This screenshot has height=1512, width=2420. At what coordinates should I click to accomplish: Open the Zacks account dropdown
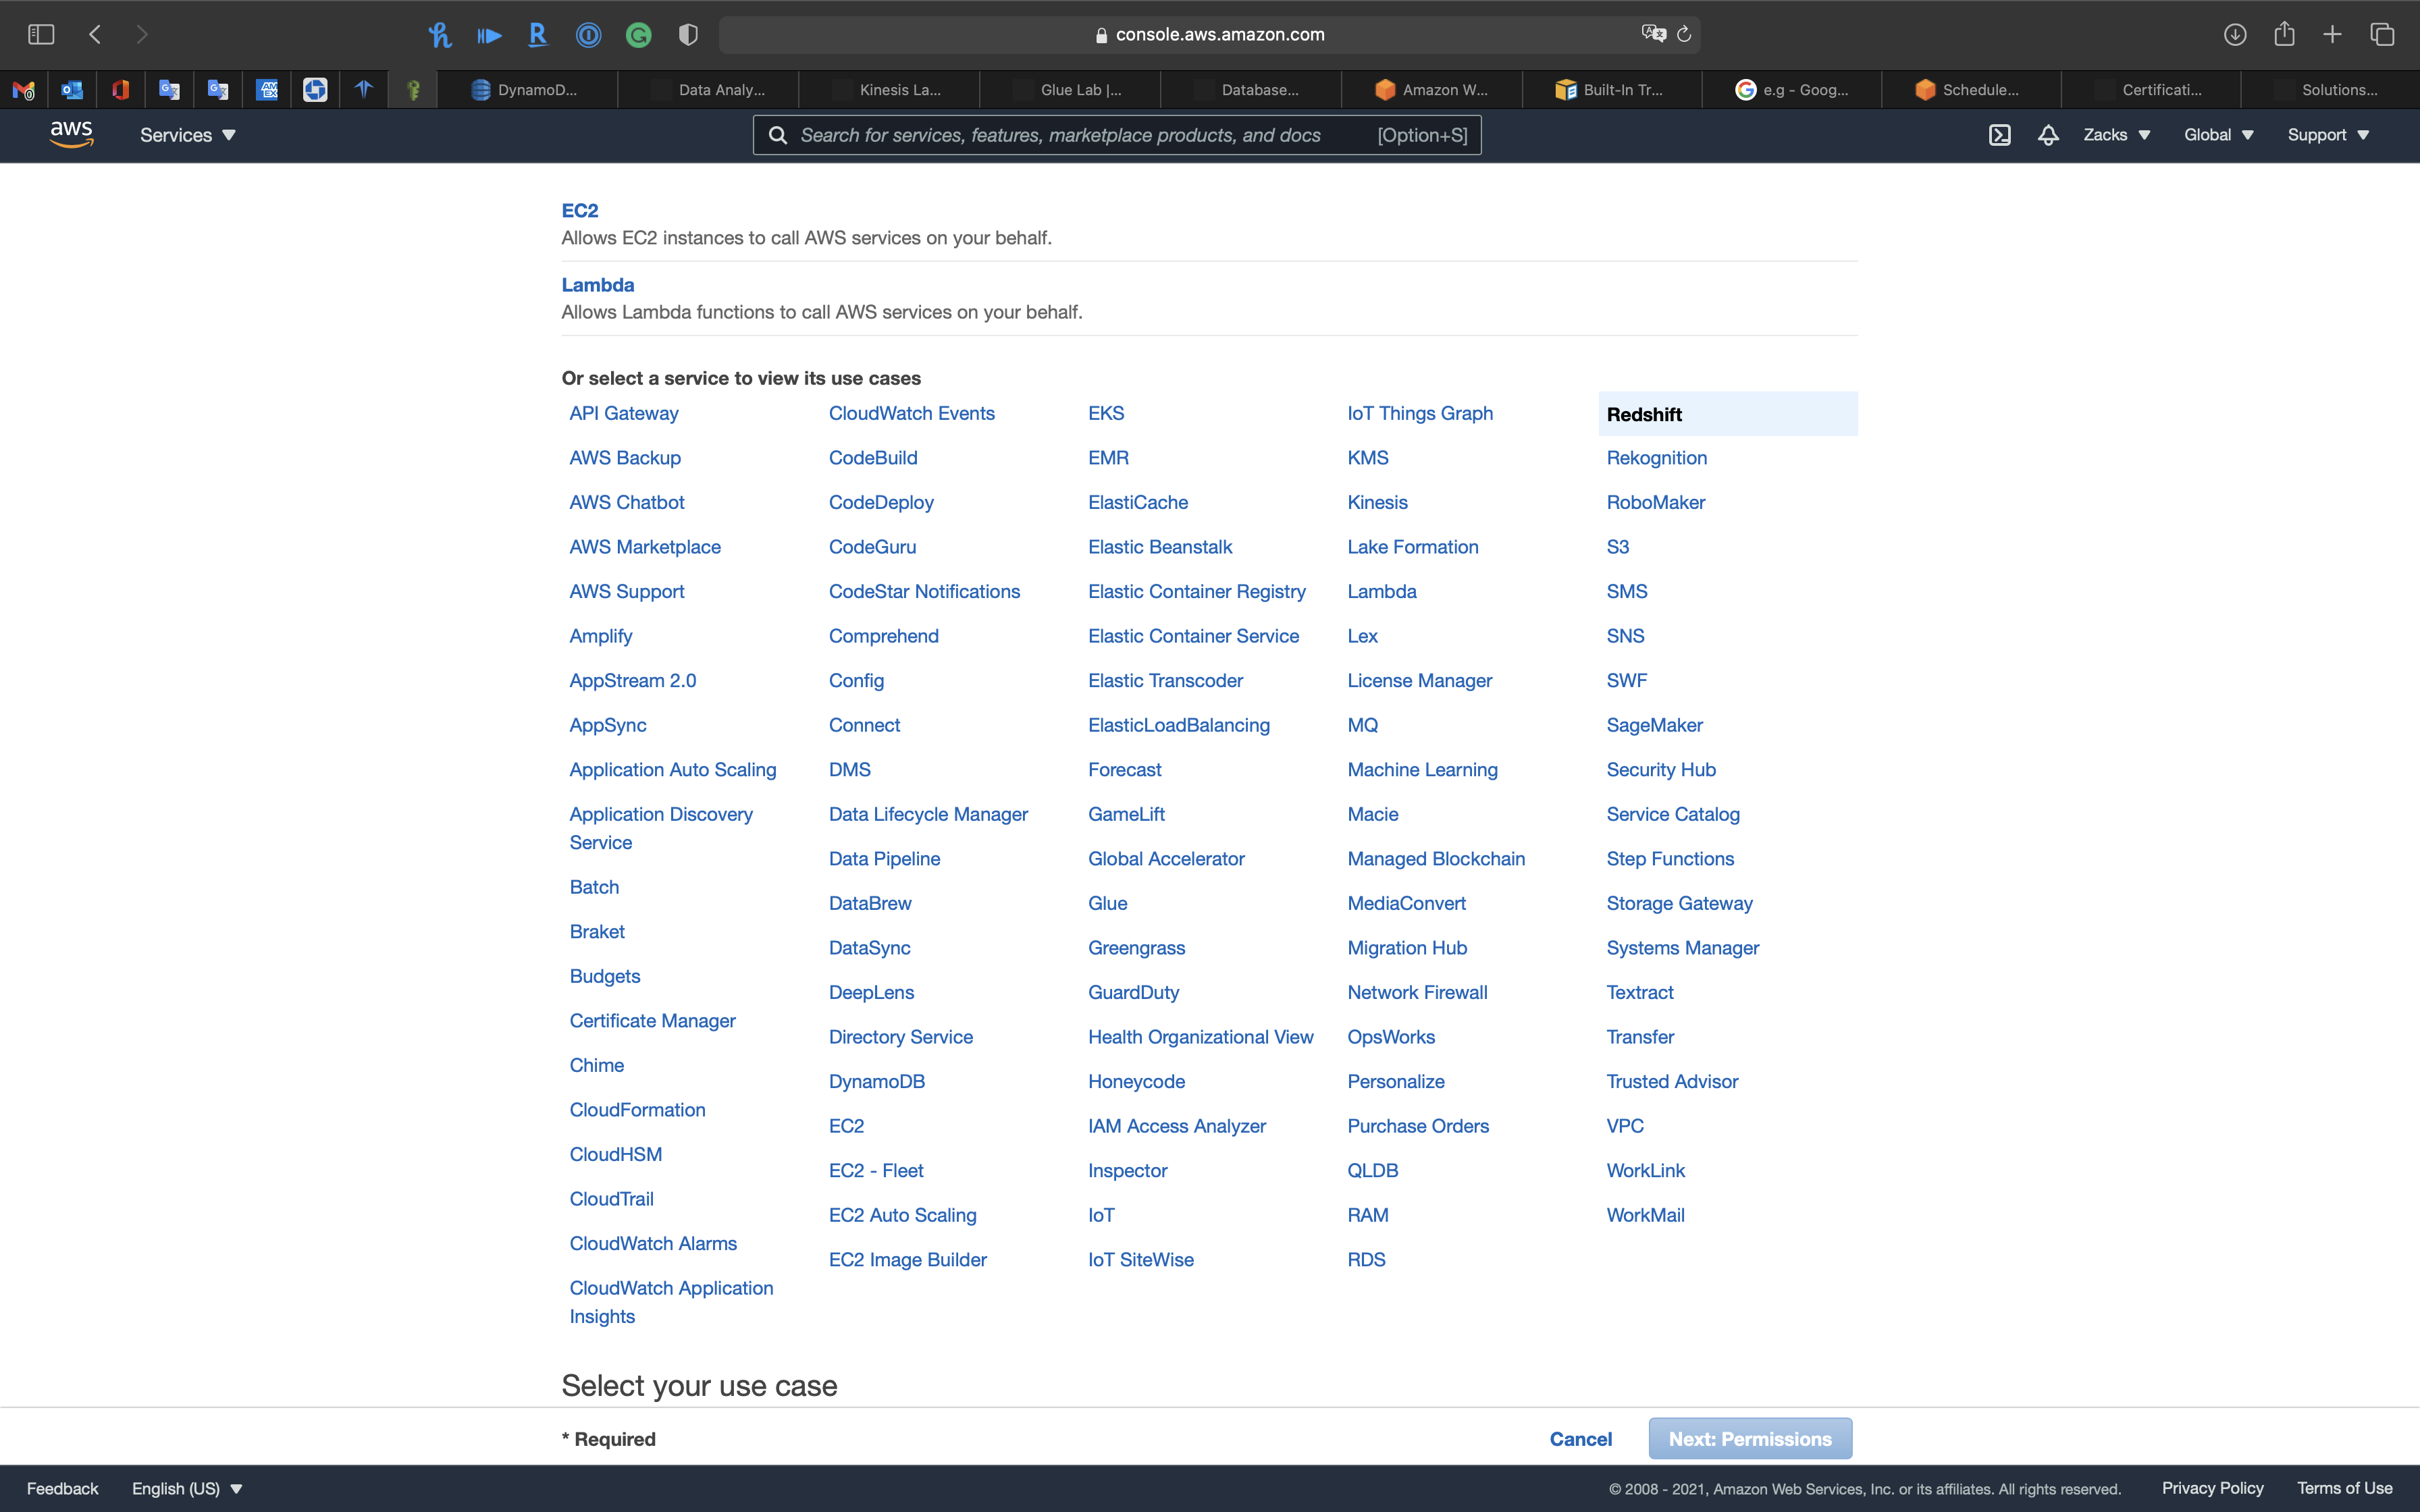point(2116,135)
